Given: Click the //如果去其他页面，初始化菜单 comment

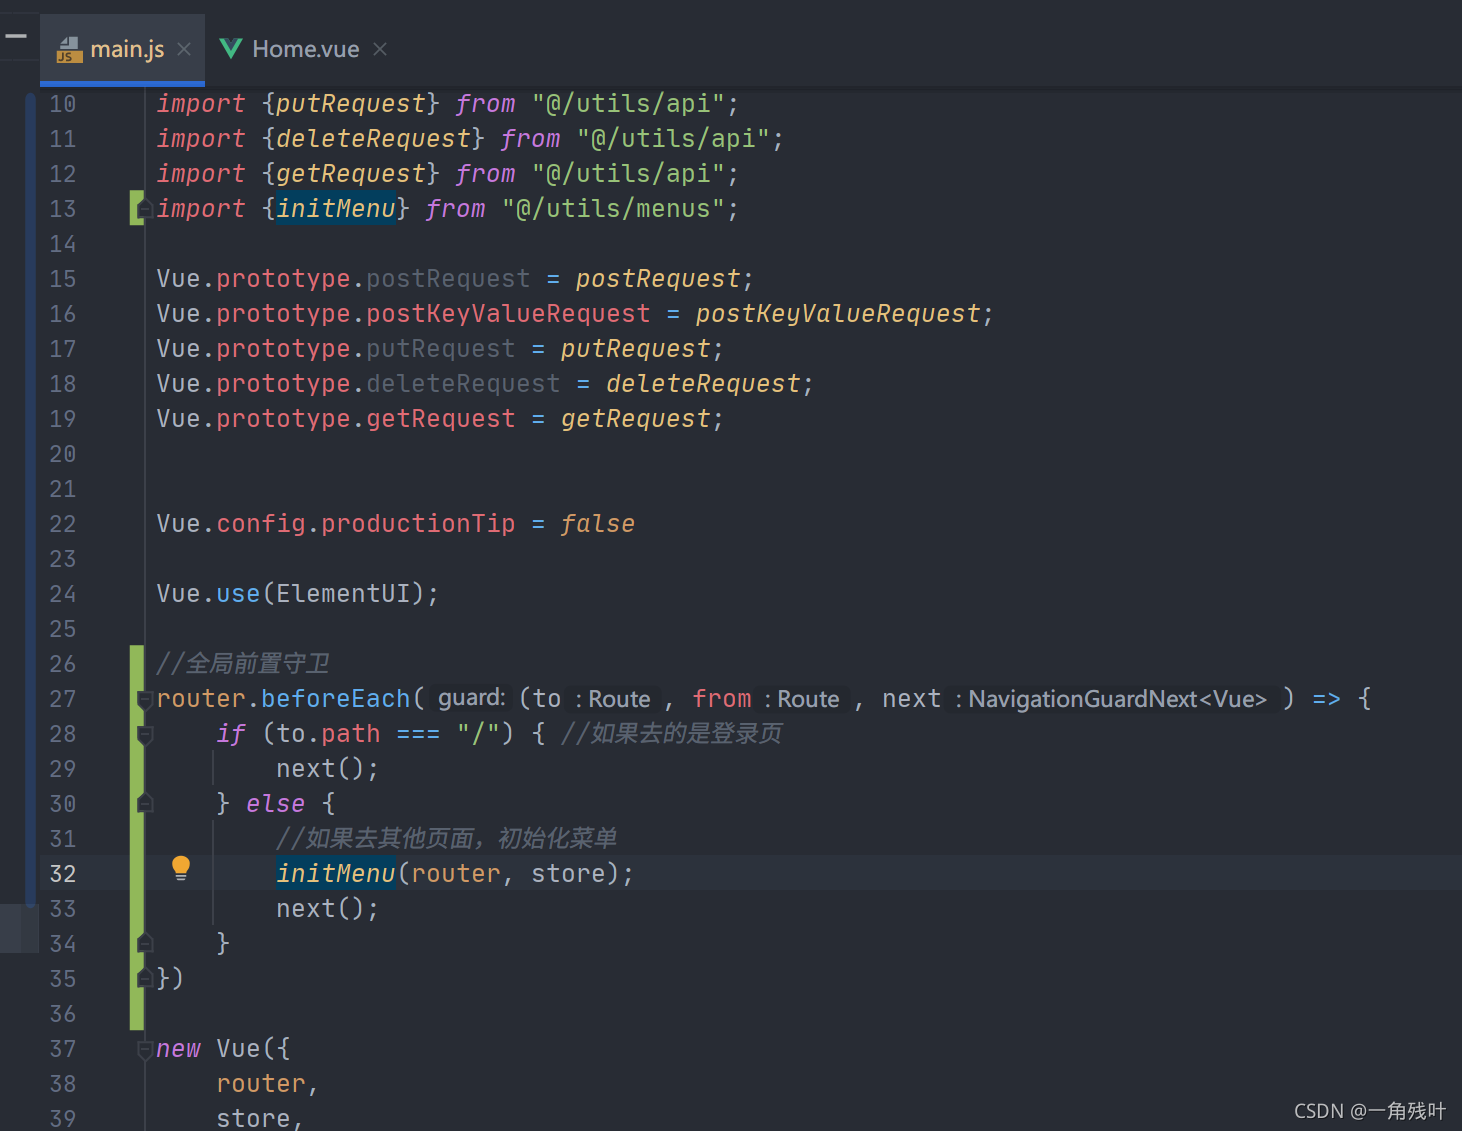Looking at the screenshot, I should 447,839.
